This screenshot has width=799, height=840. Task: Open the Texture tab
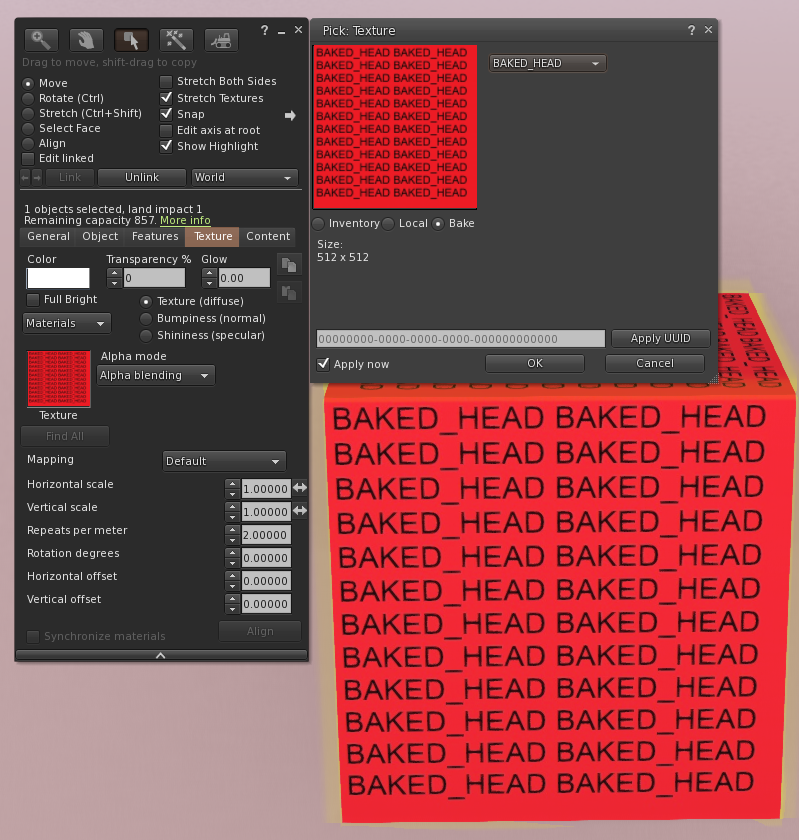(x=213, y=236)
